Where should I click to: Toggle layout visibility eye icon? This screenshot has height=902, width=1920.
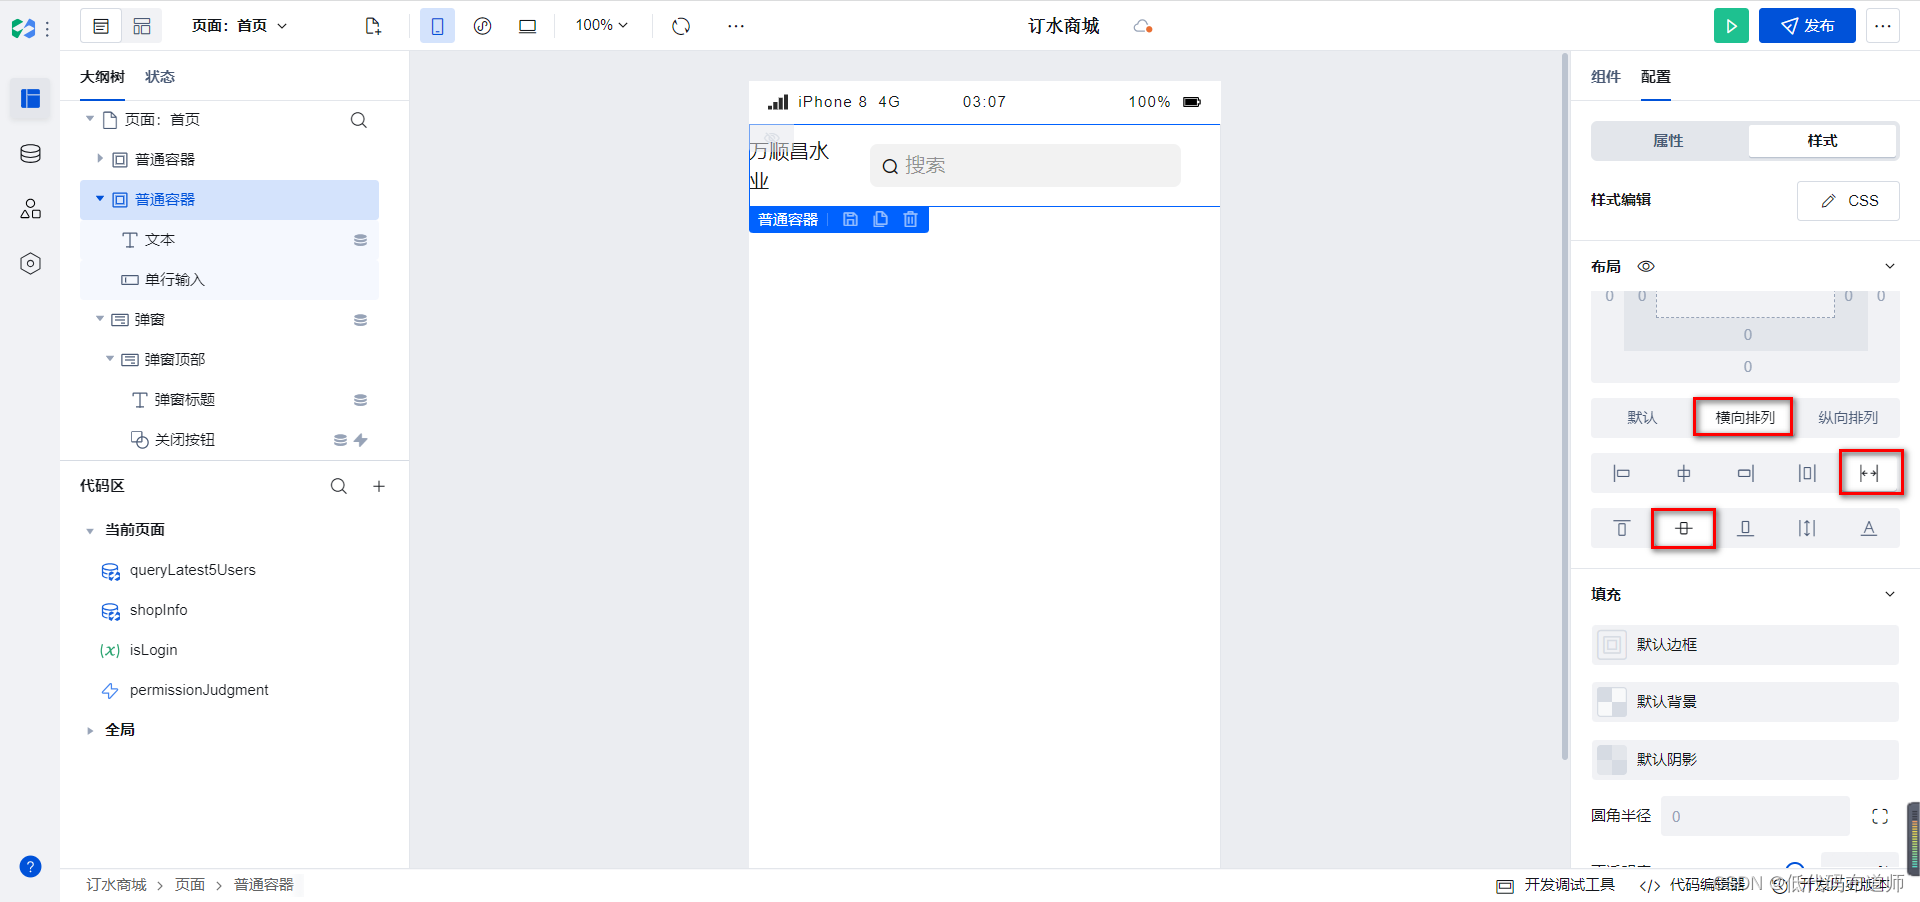pyautogui.click(x=1646, y=266)
